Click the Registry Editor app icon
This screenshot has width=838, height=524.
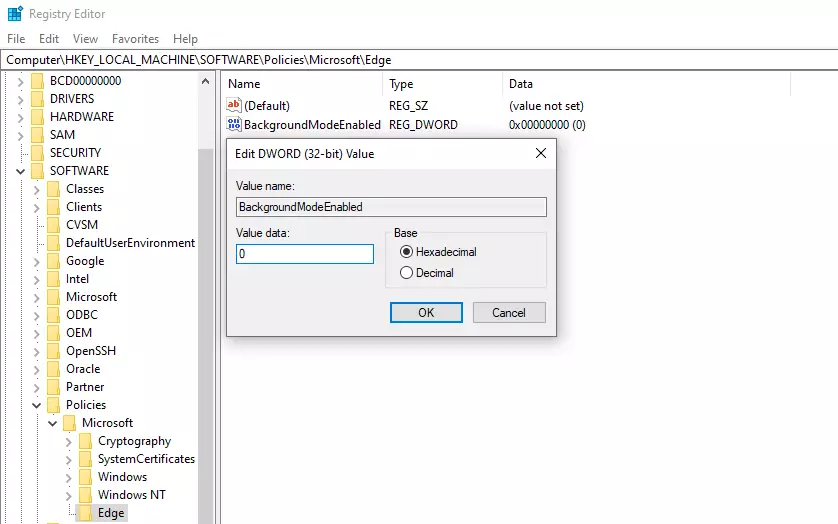coord(15,13)
